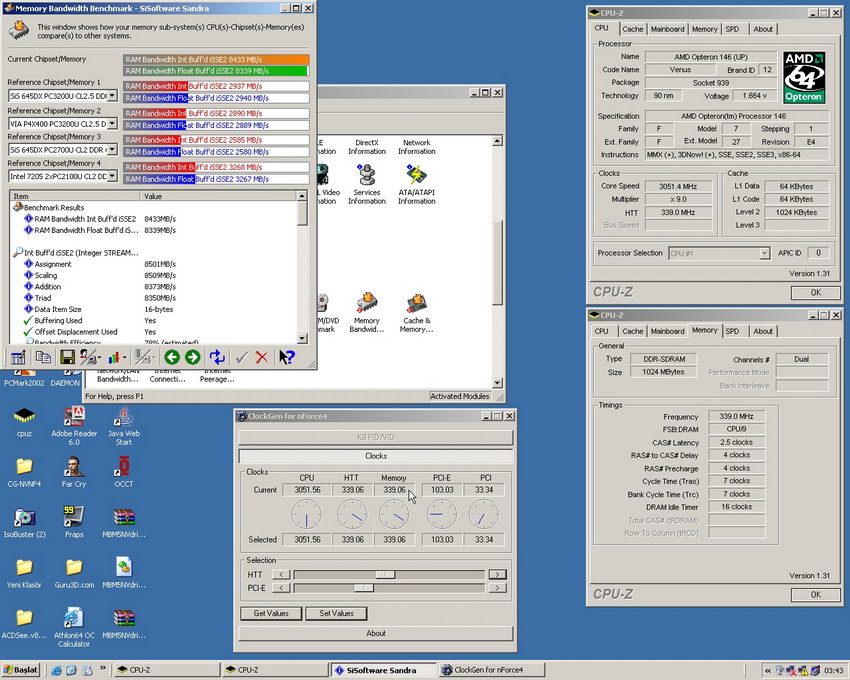Click the copy icon in Sandra's toolbar
Image resolution: width=850 pixels, height=680 pixels.
(43, 357)
